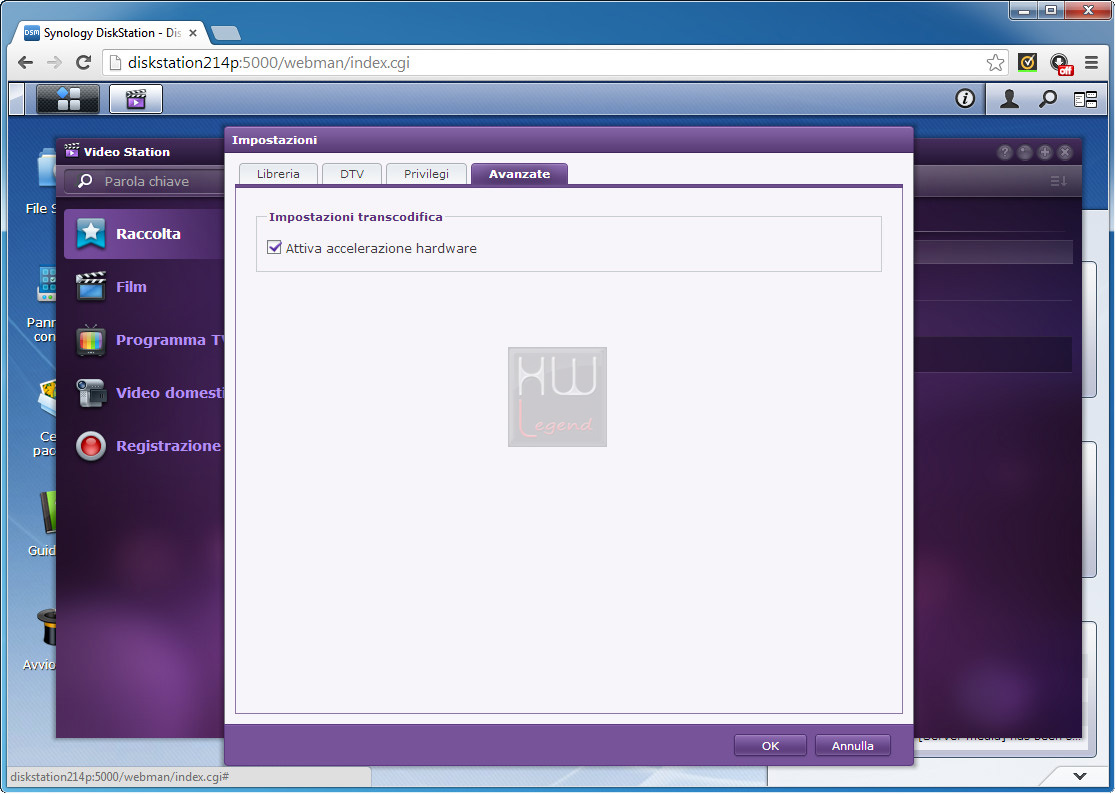Click the extension icon with off badge
Image resolution: width=1116 pixels, height=794 pixels.
point(1061,64)
